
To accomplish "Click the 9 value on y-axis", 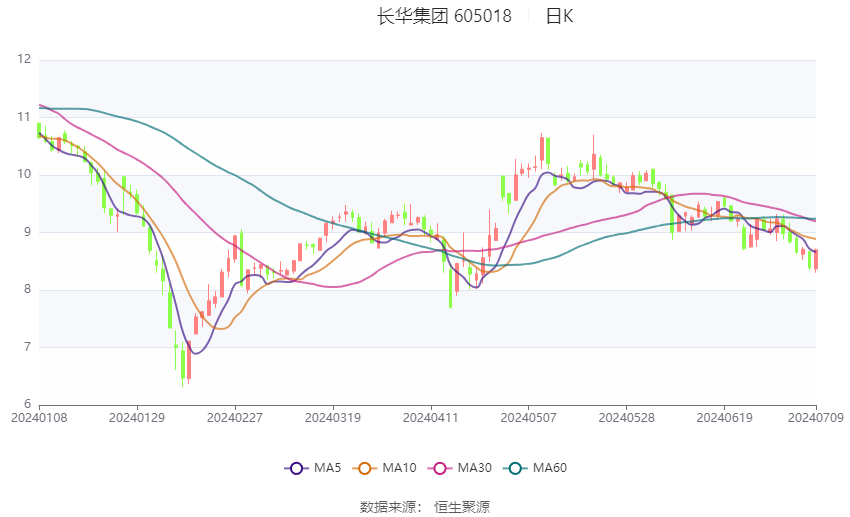I will pos(27,232).
